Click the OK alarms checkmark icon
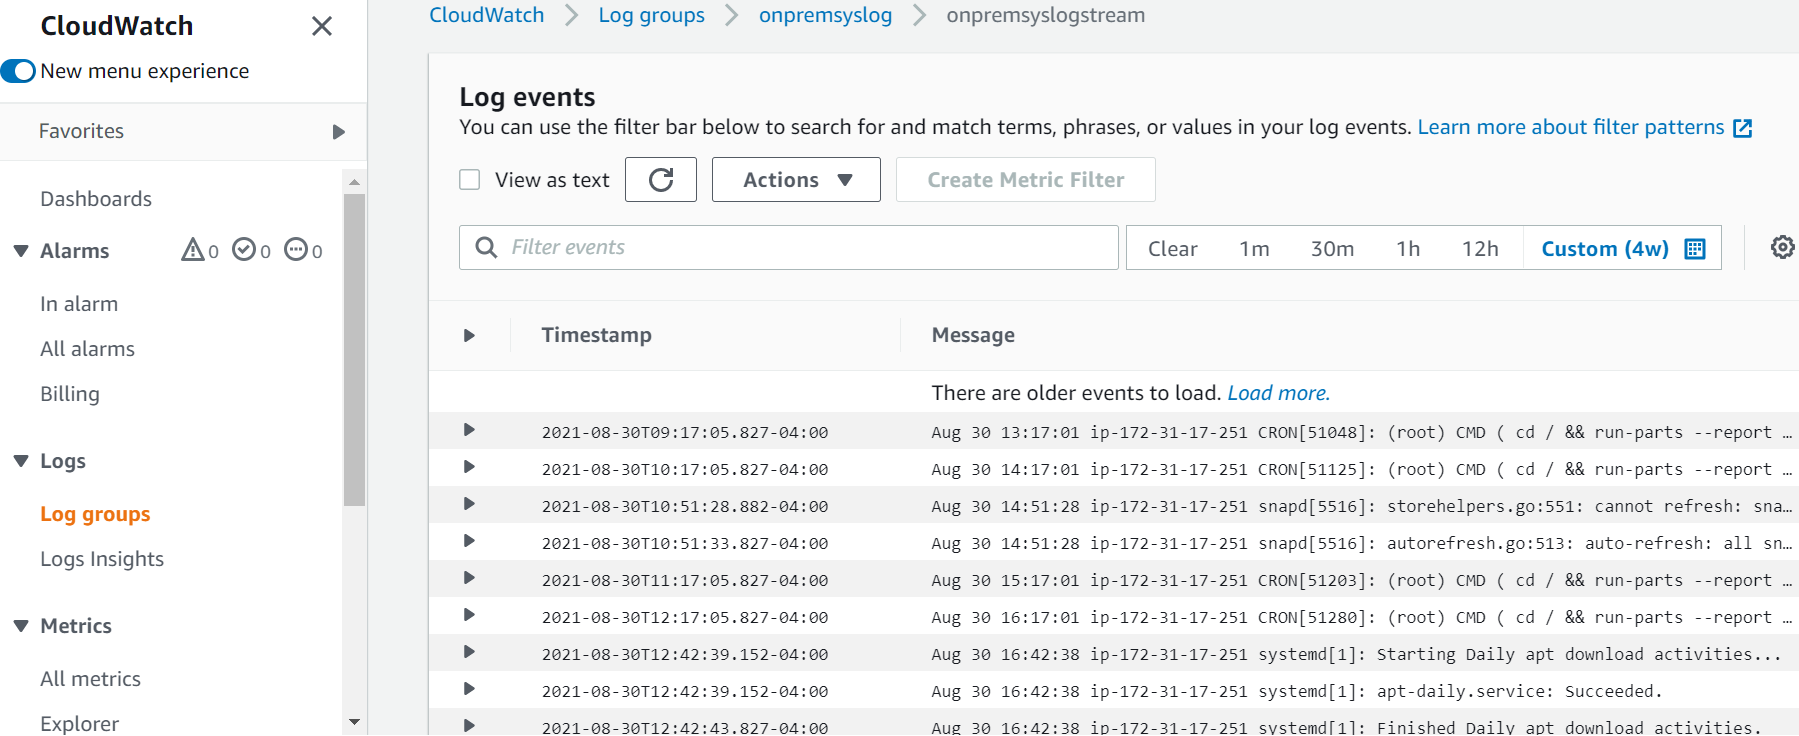 point(244,249)
